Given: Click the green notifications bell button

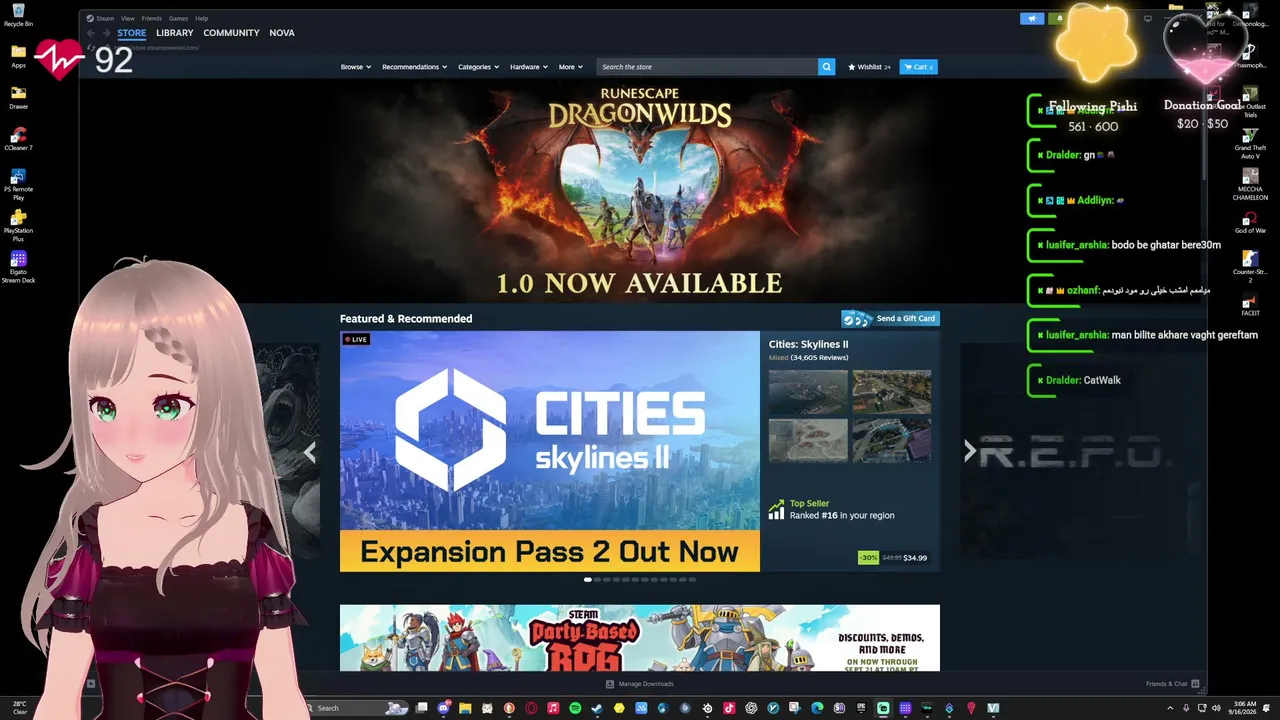Looking at the screenshot, I should [1058, 18].
